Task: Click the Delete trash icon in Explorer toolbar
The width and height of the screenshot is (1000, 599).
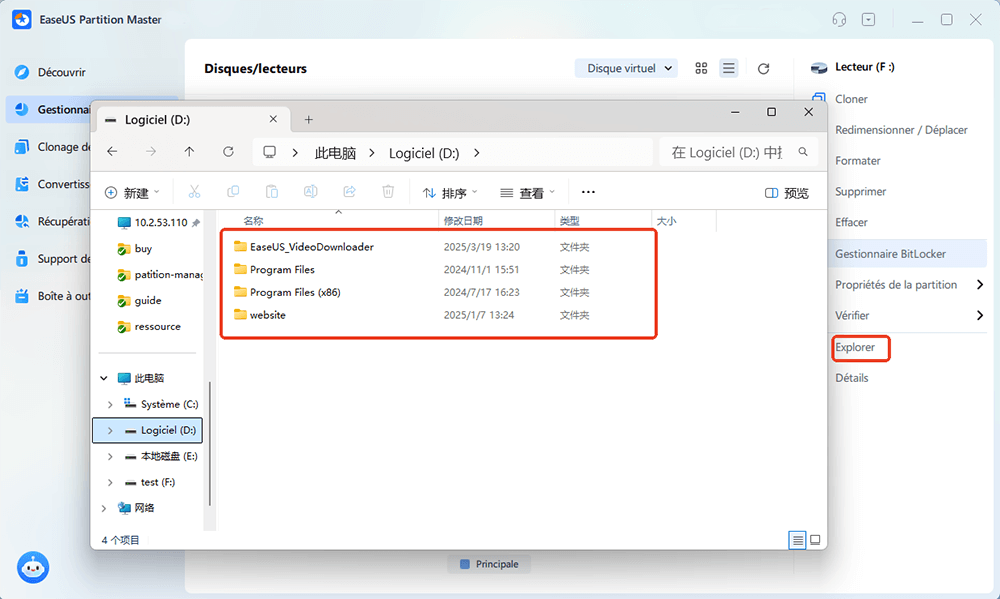Action: pos(388,191)
